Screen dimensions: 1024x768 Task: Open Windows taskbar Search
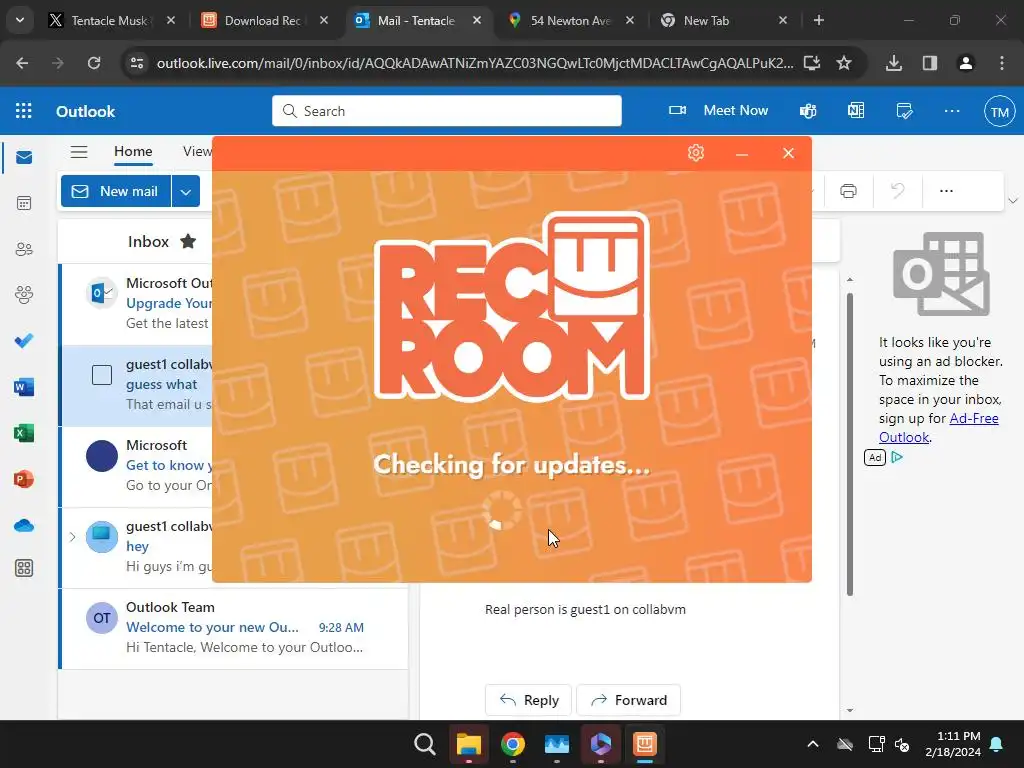424,744
